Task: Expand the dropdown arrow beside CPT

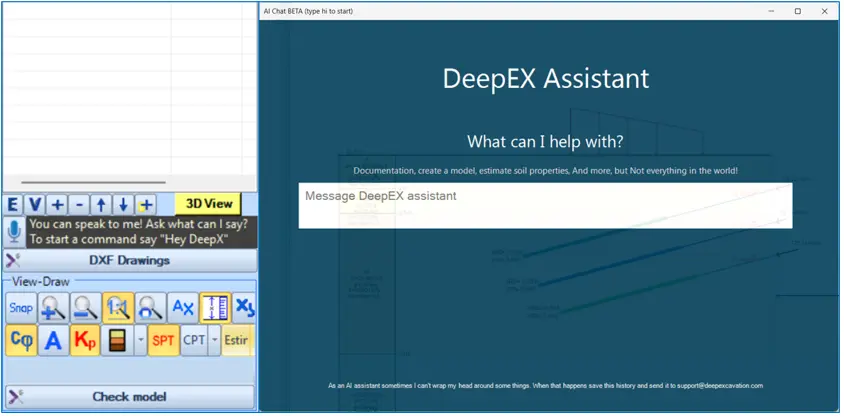Action: 214,341
